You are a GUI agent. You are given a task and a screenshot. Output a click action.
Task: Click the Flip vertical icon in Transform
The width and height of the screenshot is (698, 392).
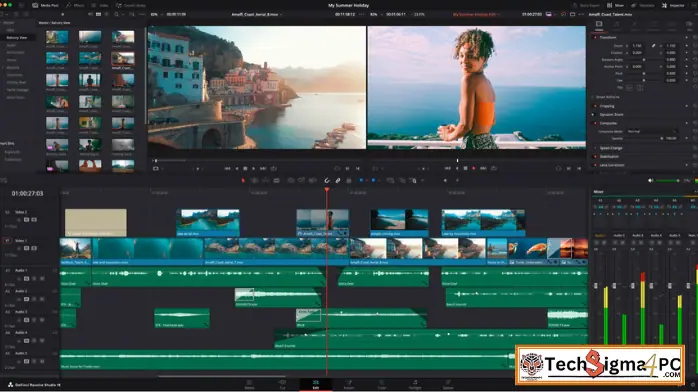point(640,88)
